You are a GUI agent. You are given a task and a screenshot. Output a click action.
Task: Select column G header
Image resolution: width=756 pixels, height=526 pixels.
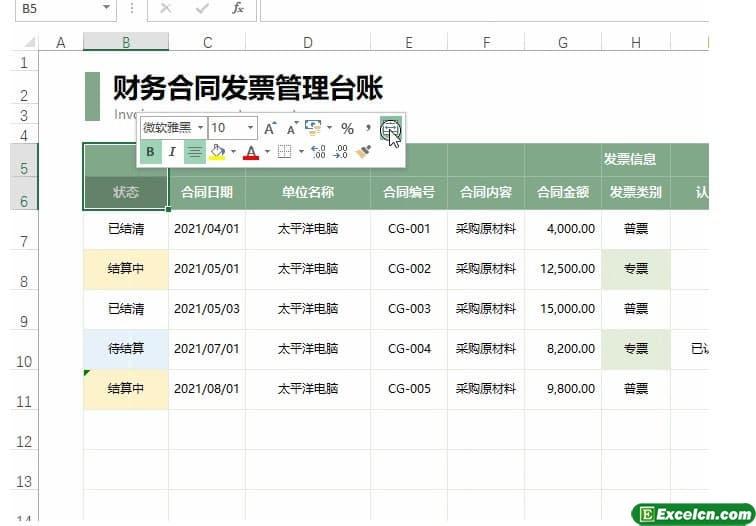click(x=563, y=42)
